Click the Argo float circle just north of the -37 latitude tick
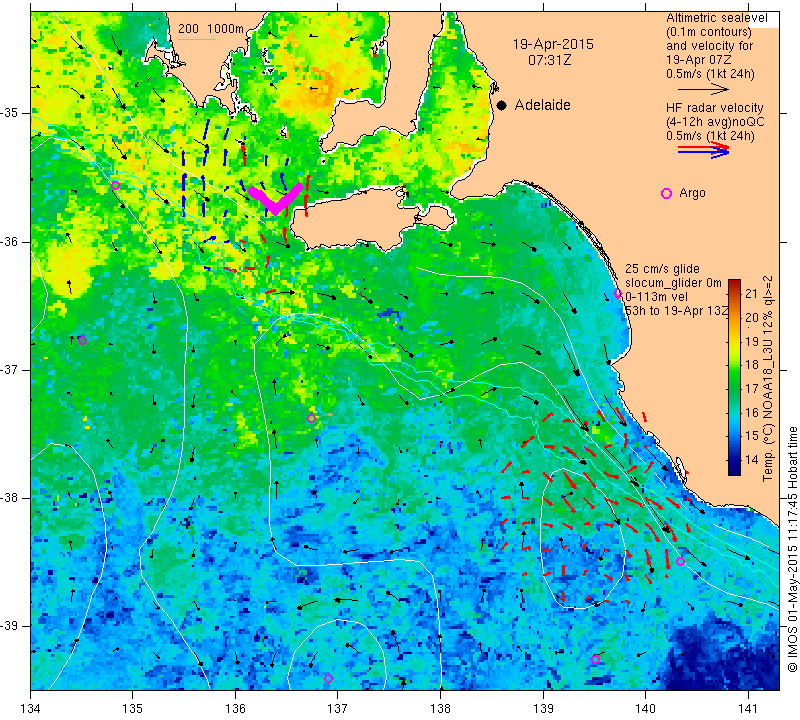Viewport: 800px width, 720px height. (83, 340)
